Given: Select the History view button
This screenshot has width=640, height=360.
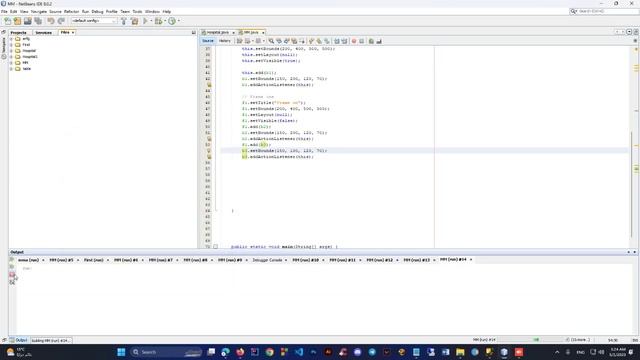Looking at the screenshot, I should pyautogui.click(x=224, y=41).
